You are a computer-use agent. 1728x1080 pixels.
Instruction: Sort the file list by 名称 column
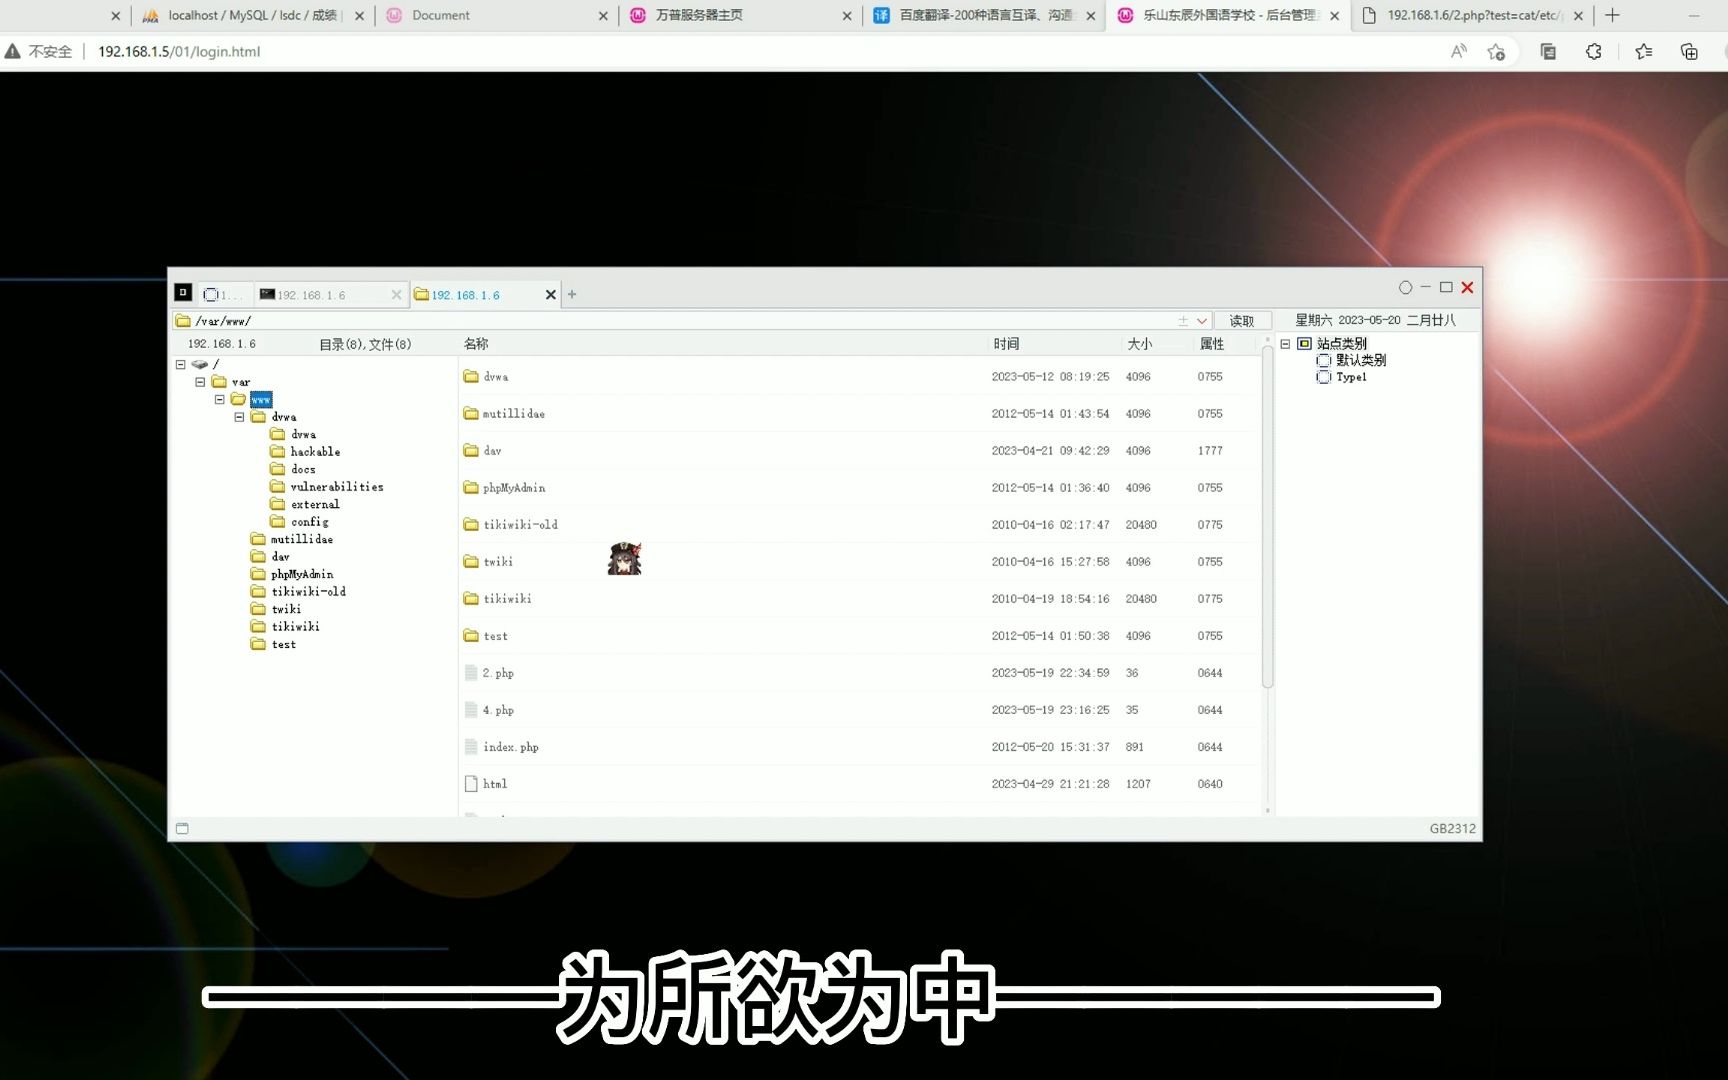pos(476,344)
